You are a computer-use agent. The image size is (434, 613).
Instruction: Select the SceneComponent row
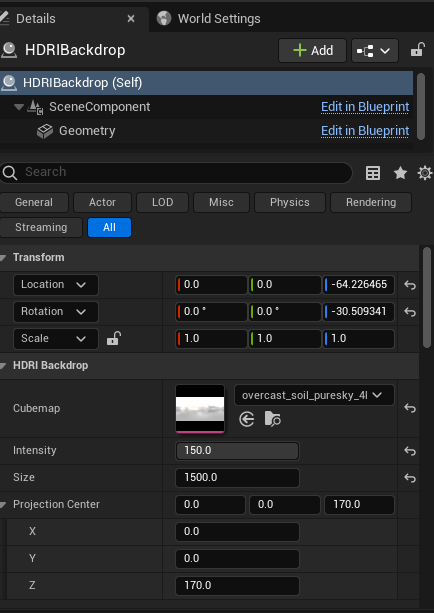point(206,107)
